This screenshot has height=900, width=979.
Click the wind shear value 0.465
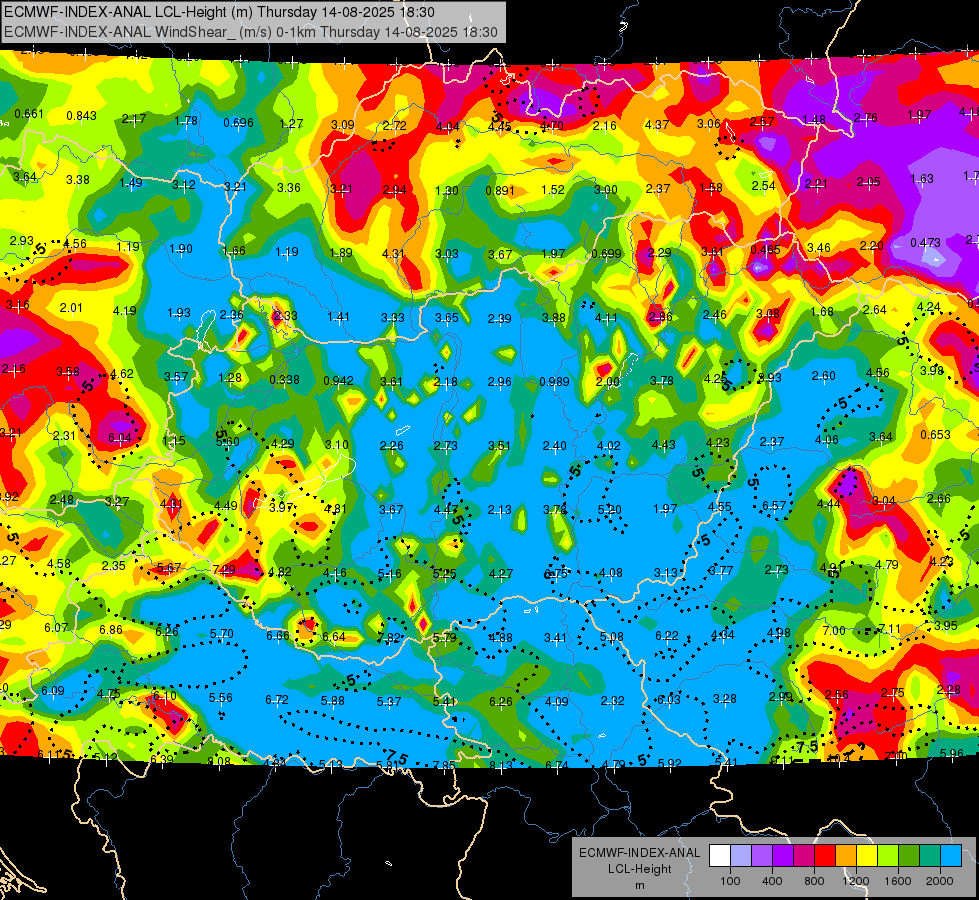click(765, 250)
